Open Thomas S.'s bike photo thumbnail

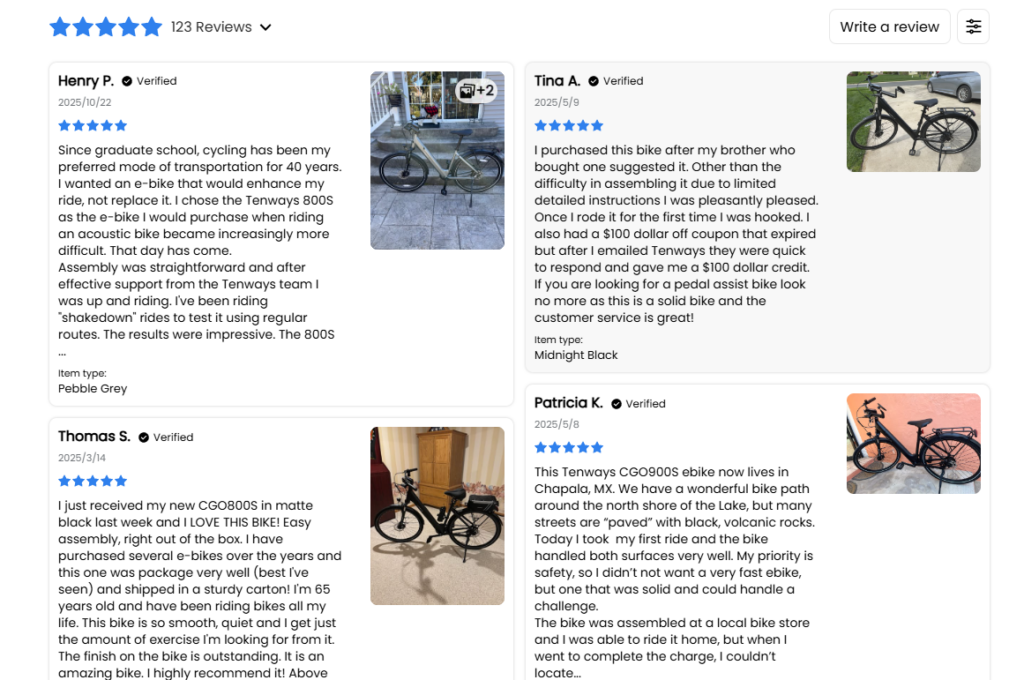(x=437, y=515)
